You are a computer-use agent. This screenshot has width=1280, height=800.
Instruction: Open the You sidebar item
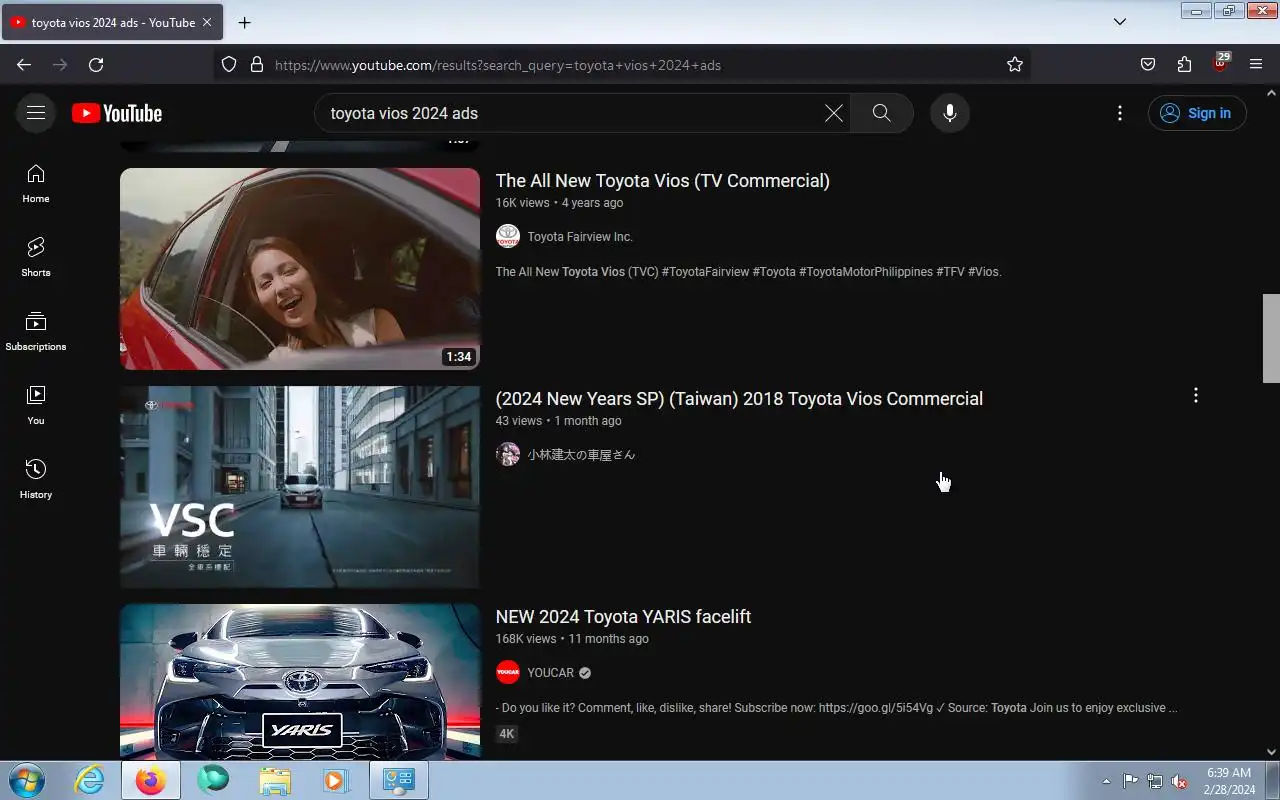click(36, 406)
